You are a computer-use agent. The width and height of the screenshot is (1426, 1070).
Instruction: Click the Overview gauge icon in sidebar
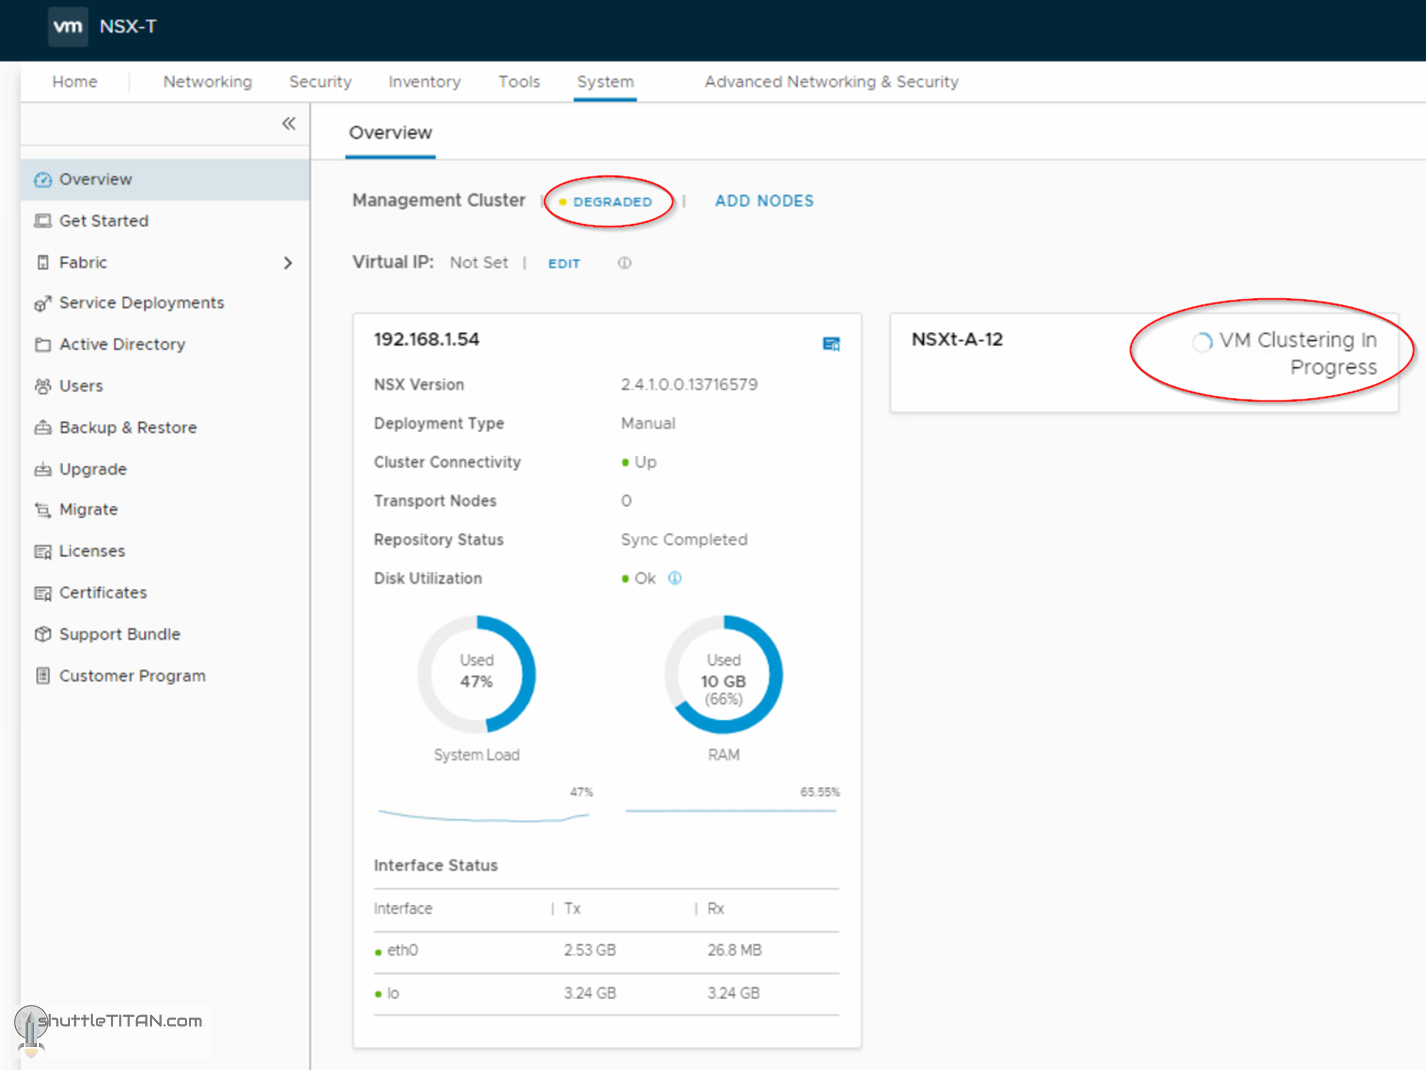click(x=43, y=180)
